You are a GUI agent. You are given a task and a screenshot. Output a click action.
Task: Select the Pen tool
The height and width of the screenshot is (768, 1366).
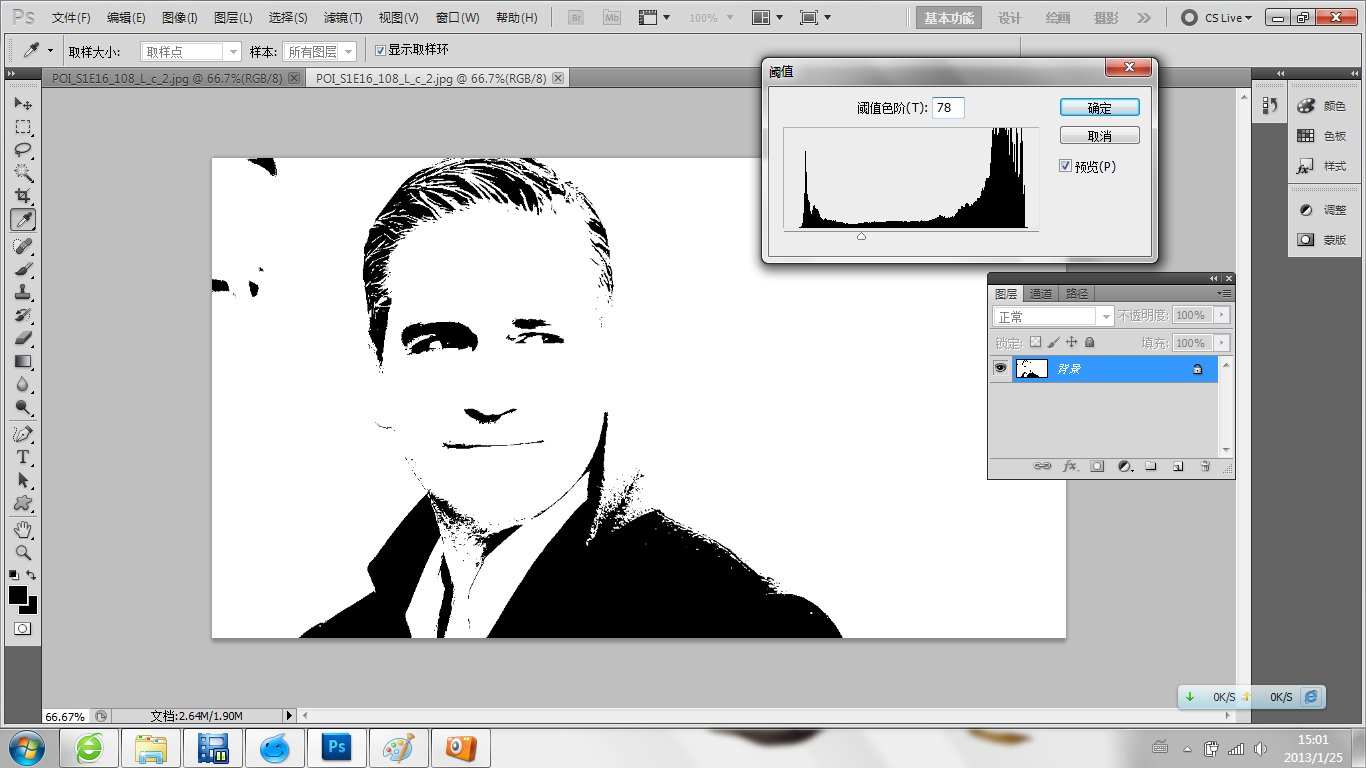[22, 434]
